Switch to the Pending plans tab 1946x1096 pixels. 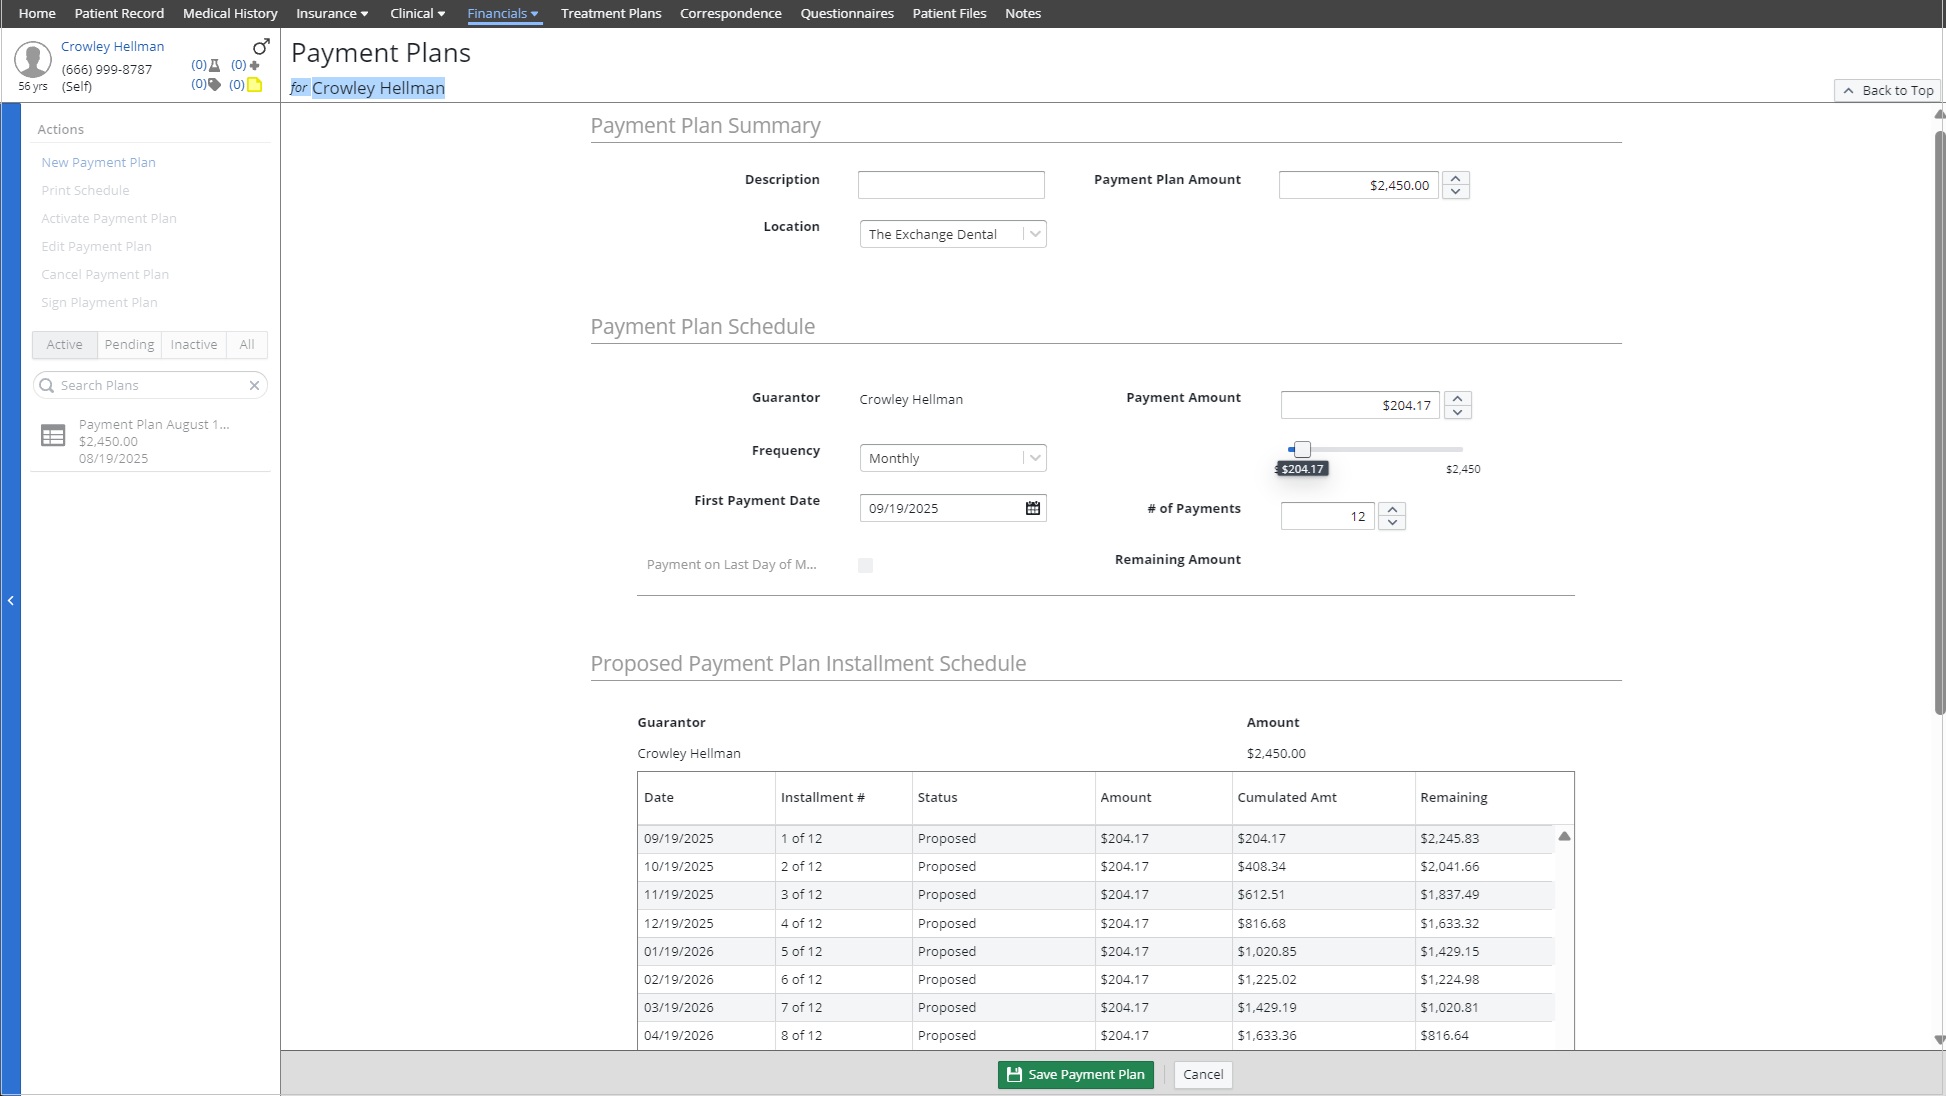(129, 344)
